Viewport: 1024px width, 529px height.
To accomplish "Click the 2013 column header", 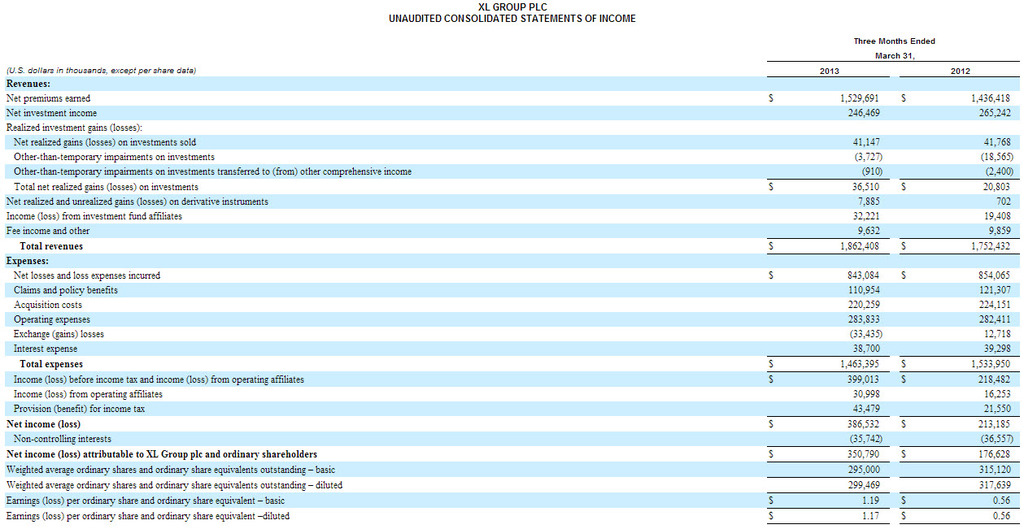I will (x=829, y=71).
